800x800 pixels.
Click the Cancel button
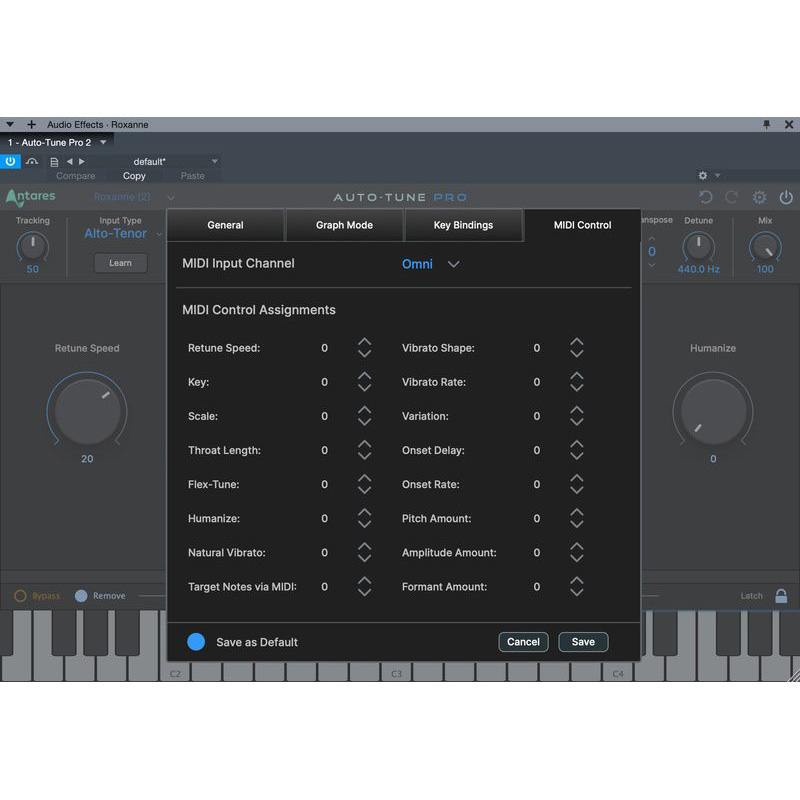tap(523, 642)
